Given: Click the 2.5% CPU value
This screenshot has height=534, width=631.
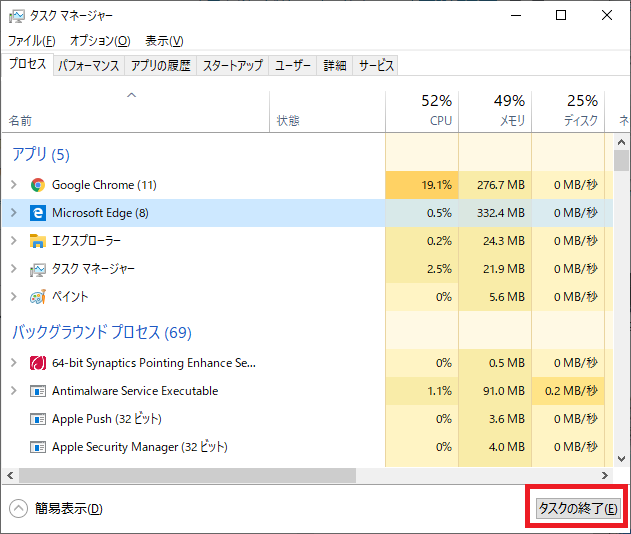Looking at the screenshot, I should pos(439,269).
